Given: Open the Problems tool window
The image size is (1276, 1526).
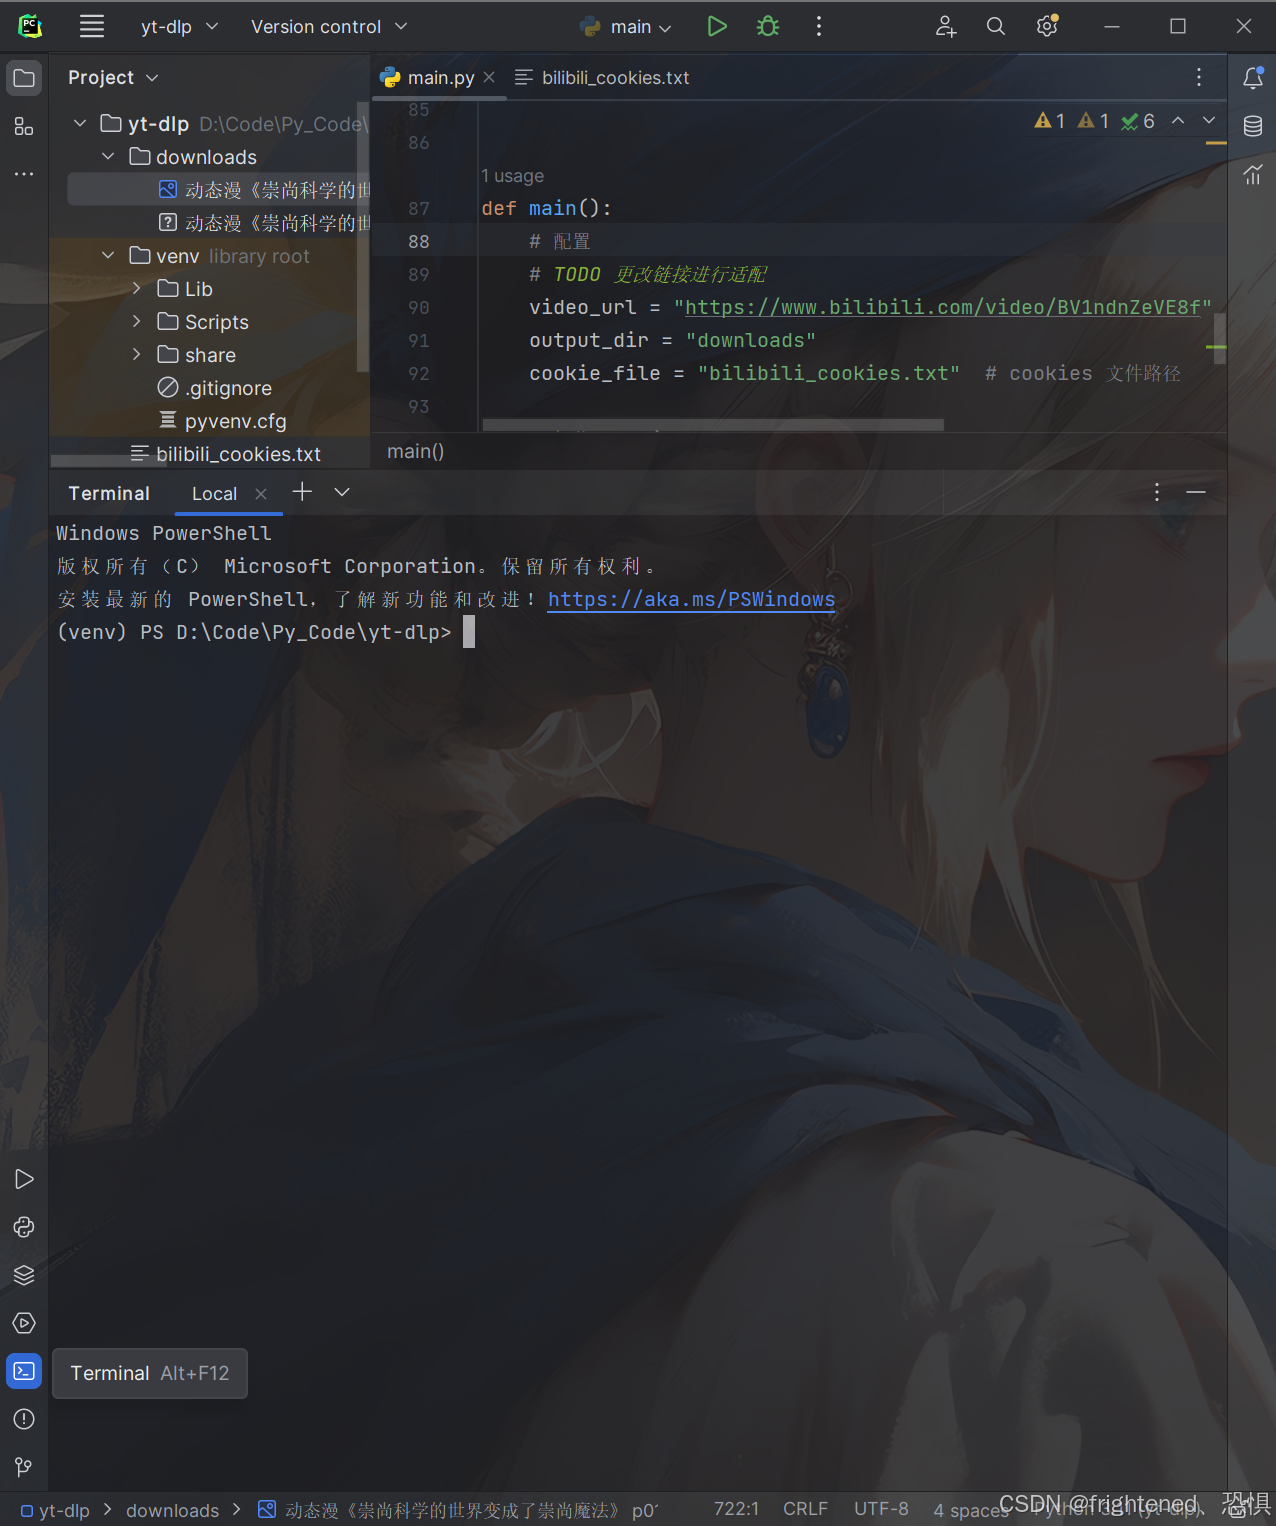Looking at the screenshot, I should click(24, 1419).
